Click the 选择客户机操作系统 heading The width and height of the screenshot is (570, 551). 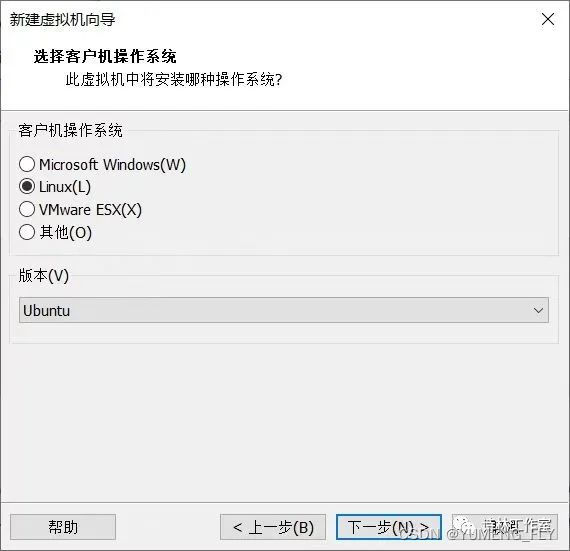[x=105, y=56]
